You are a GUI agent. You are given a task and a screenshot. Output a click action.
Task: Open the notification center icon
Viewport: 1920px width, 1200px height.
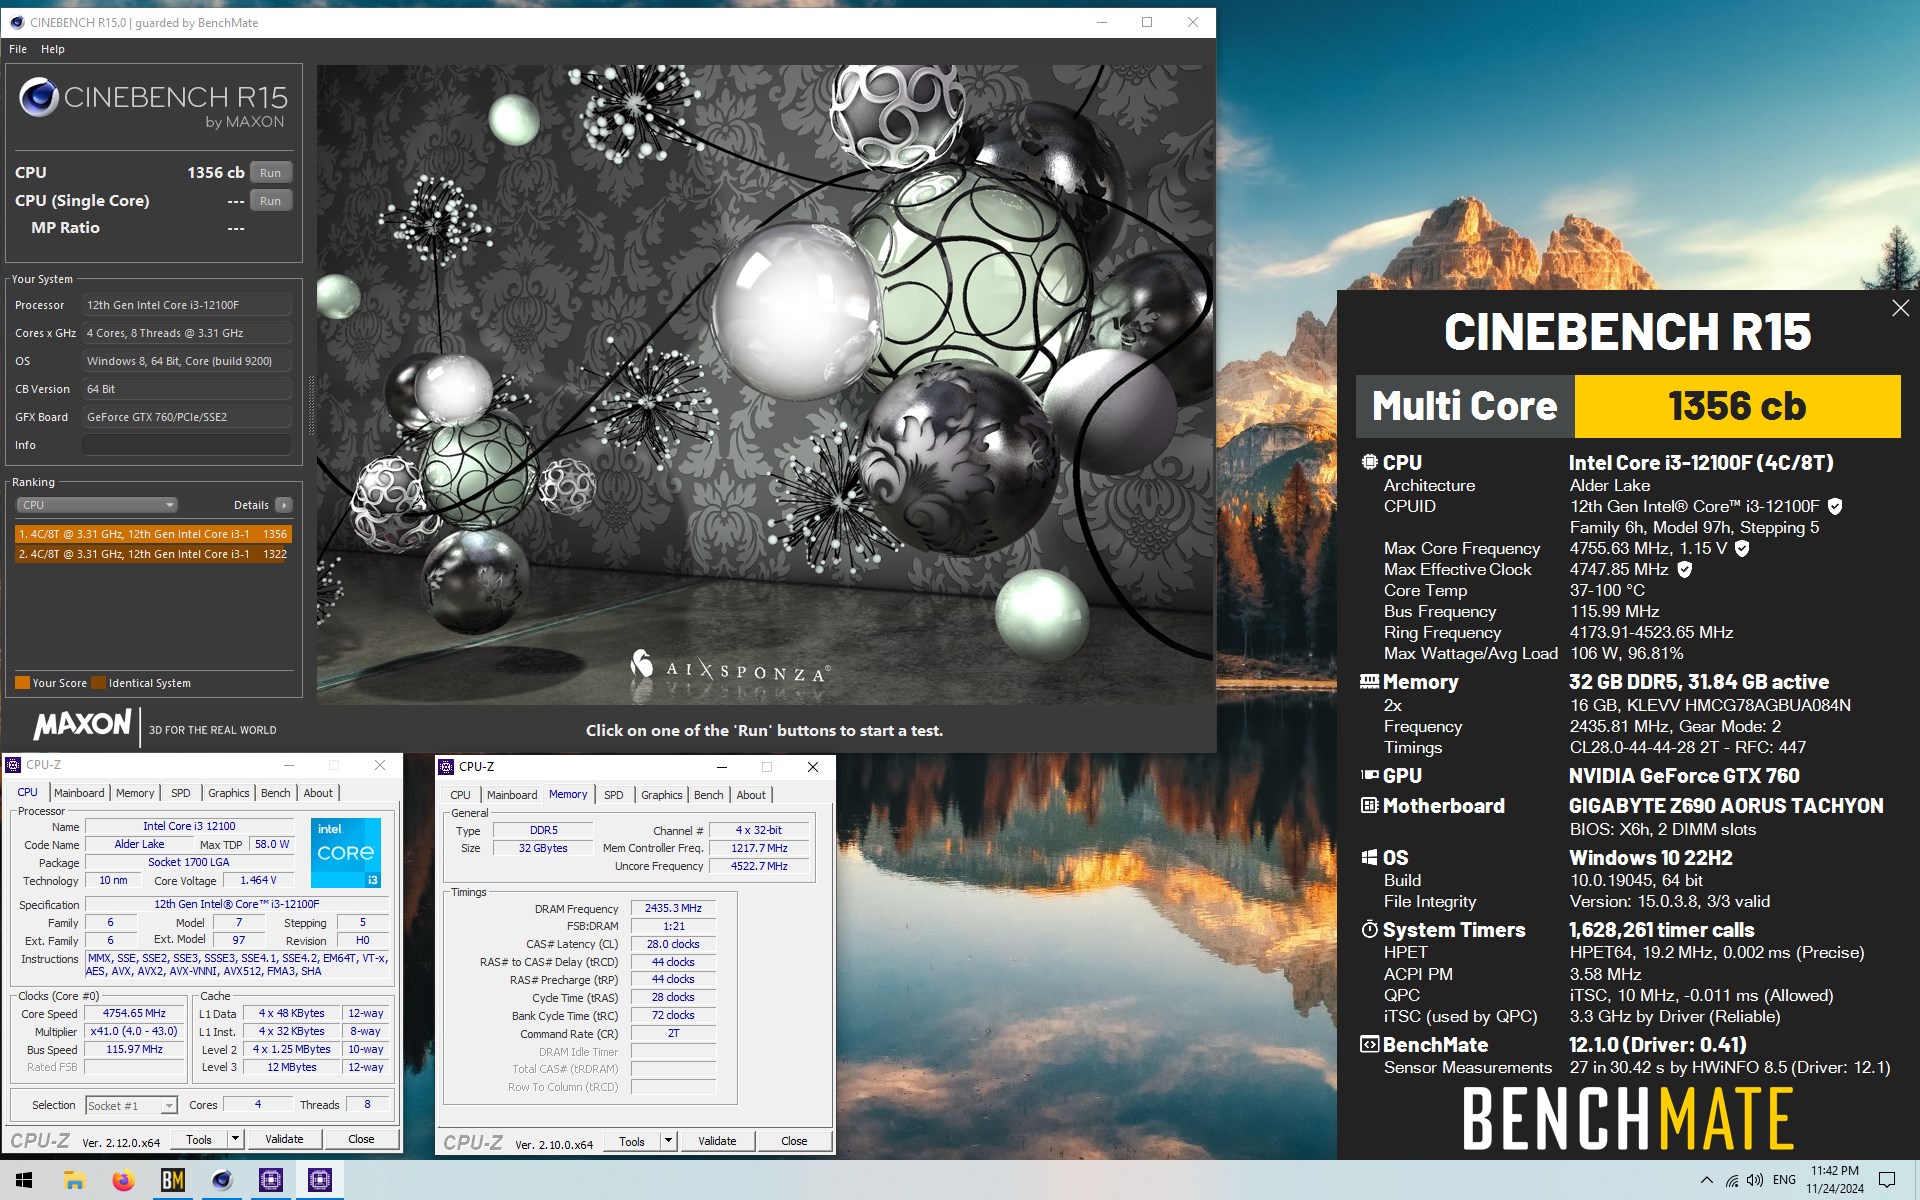pos(1886,1180)
